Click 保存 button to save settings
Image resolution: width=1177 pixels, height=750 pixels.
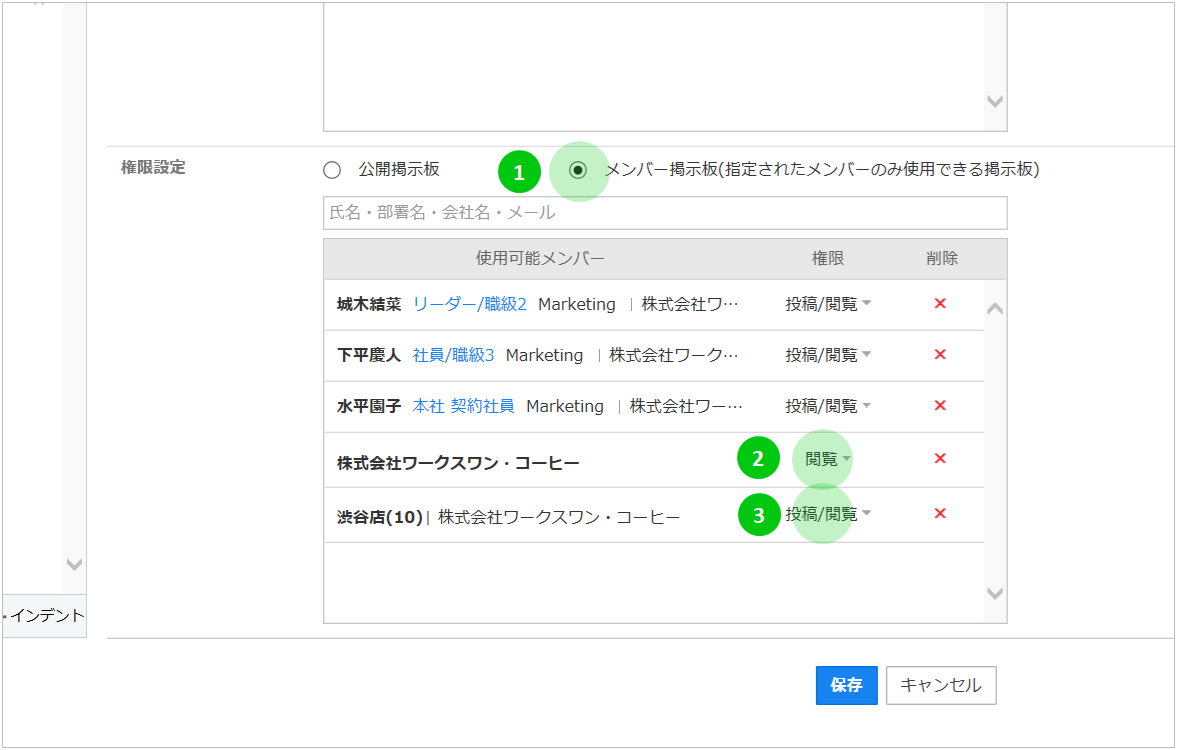pos(846,686)
